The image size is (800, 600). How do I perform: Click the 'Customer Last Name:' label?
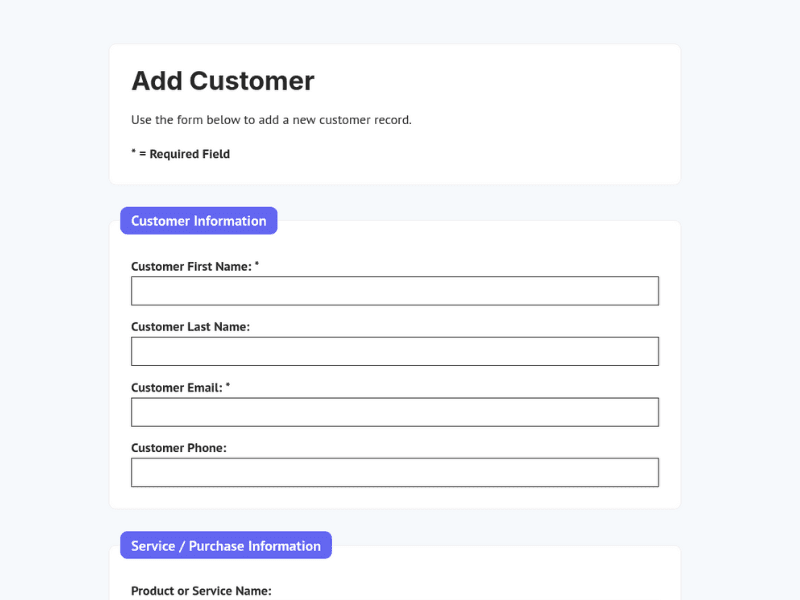(x=190, y=327)
